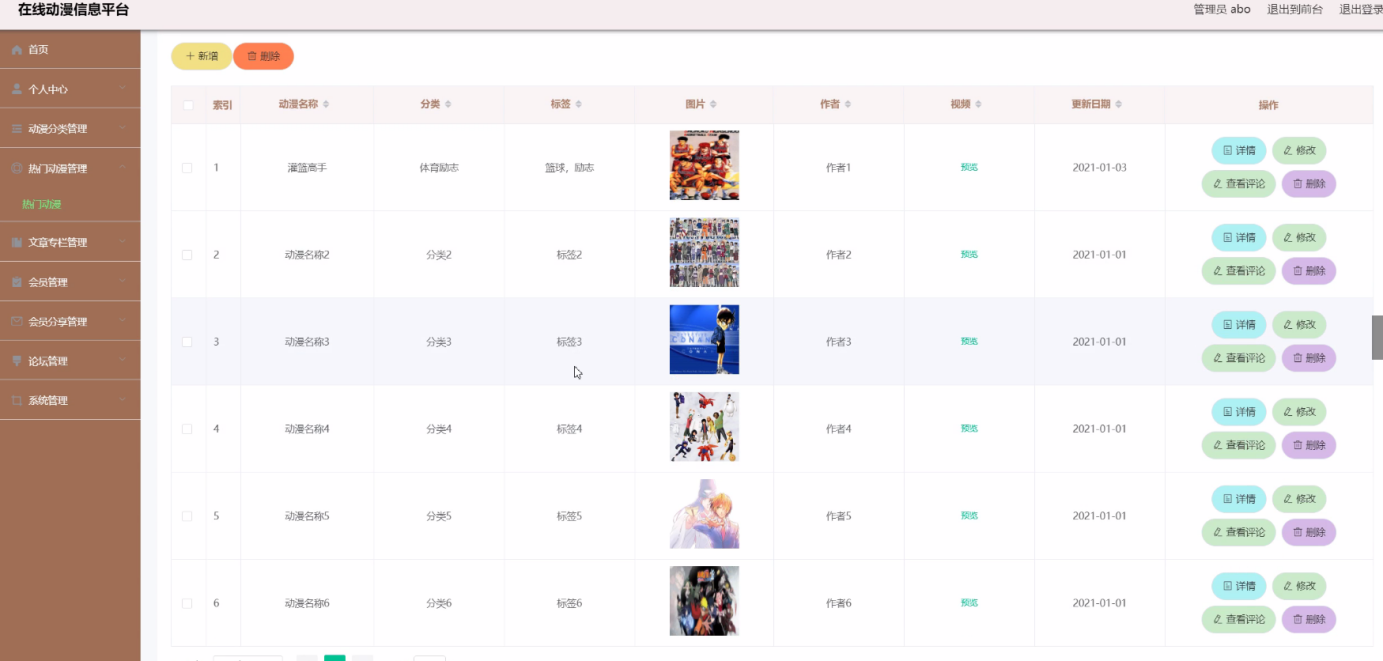Click the yellow 新增 button
Screen dimensions: 1383x661
pos(202,56)
